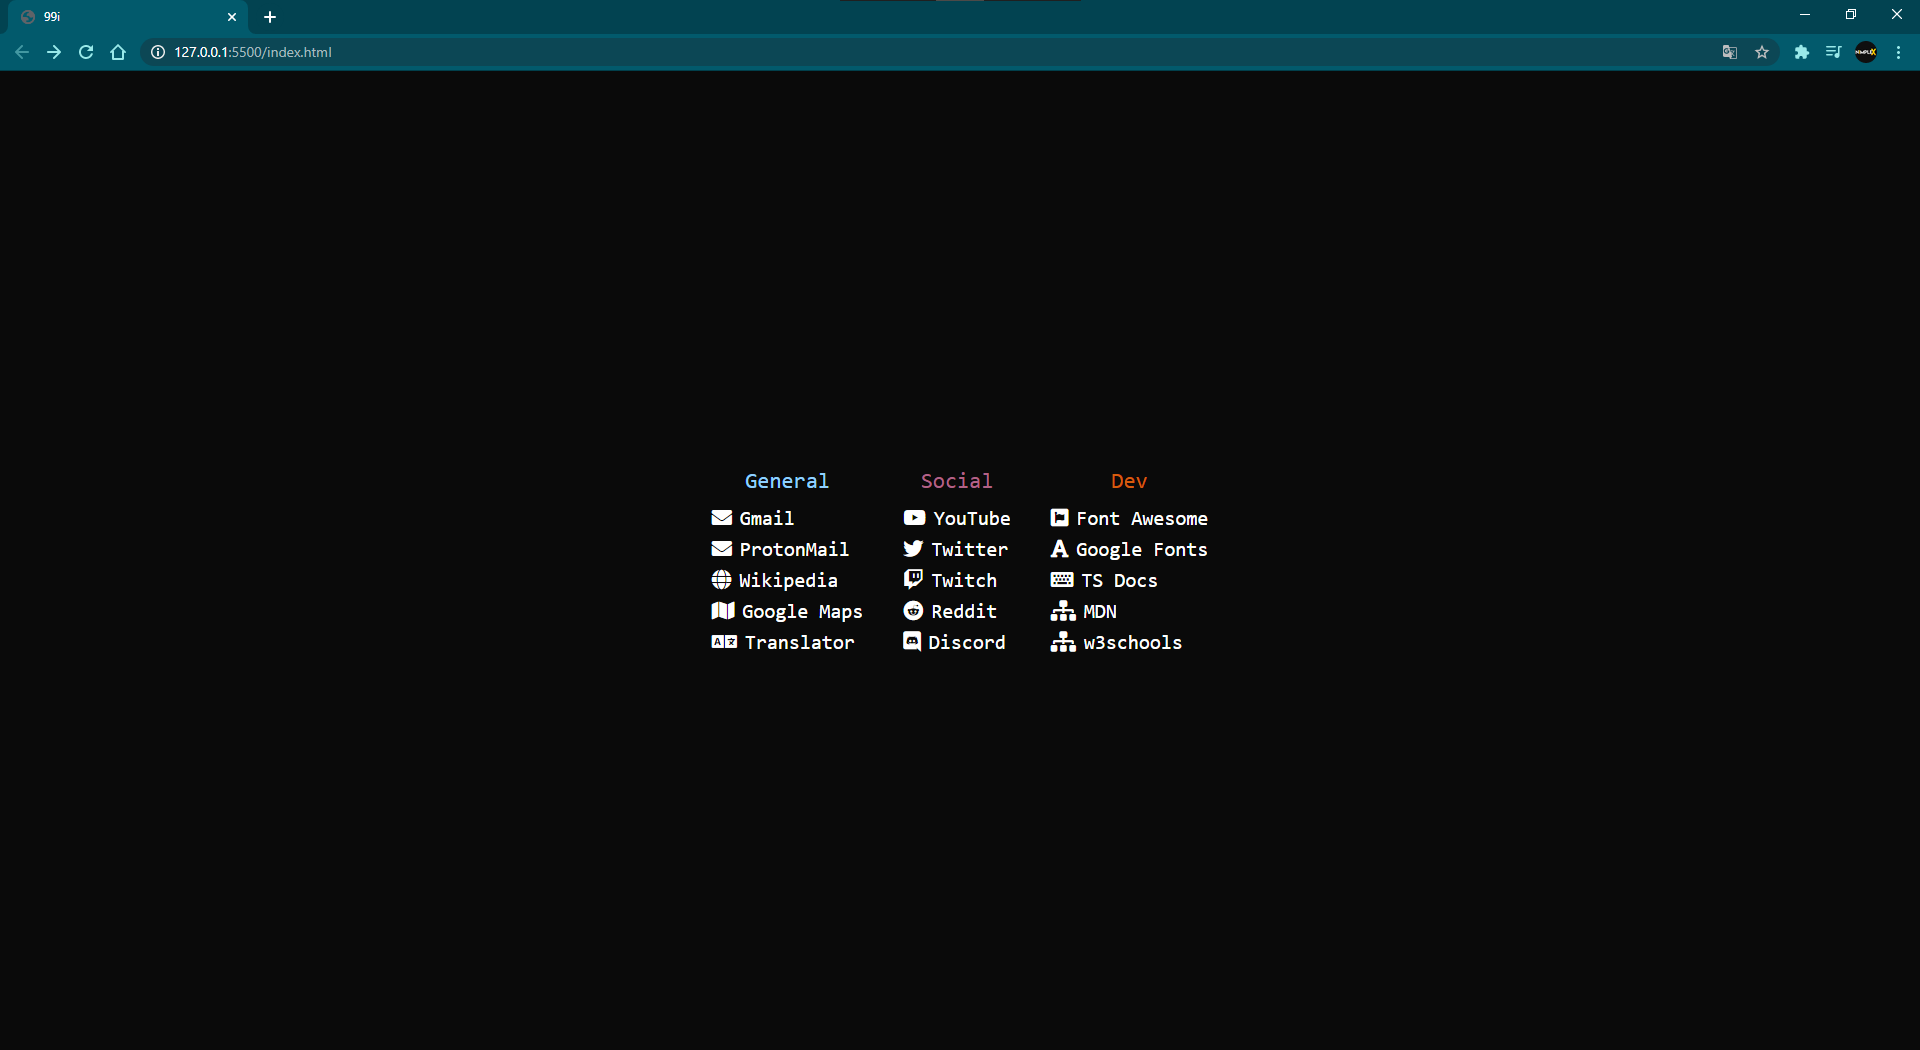Click the Translator A-to-character icon
Viewport: 1920px width, 1050px height.
coord(722,642)
